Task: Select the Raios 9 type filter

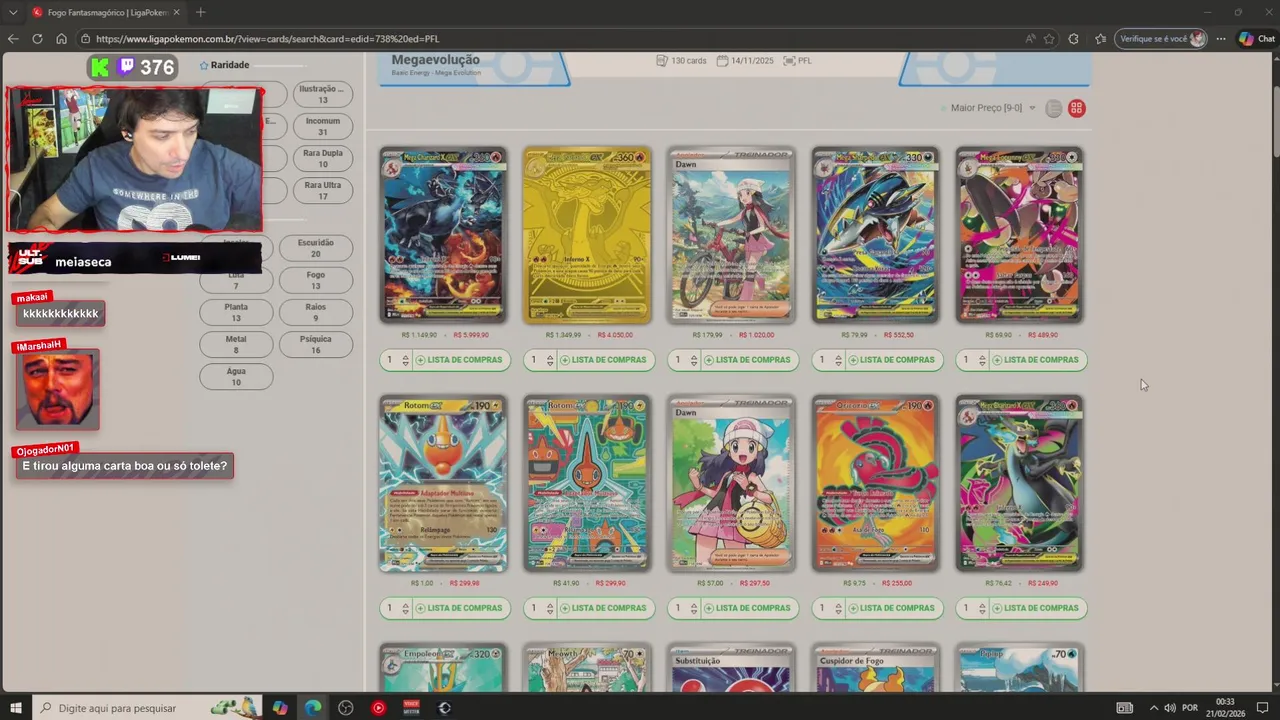Action: click(x=316, y=312)
